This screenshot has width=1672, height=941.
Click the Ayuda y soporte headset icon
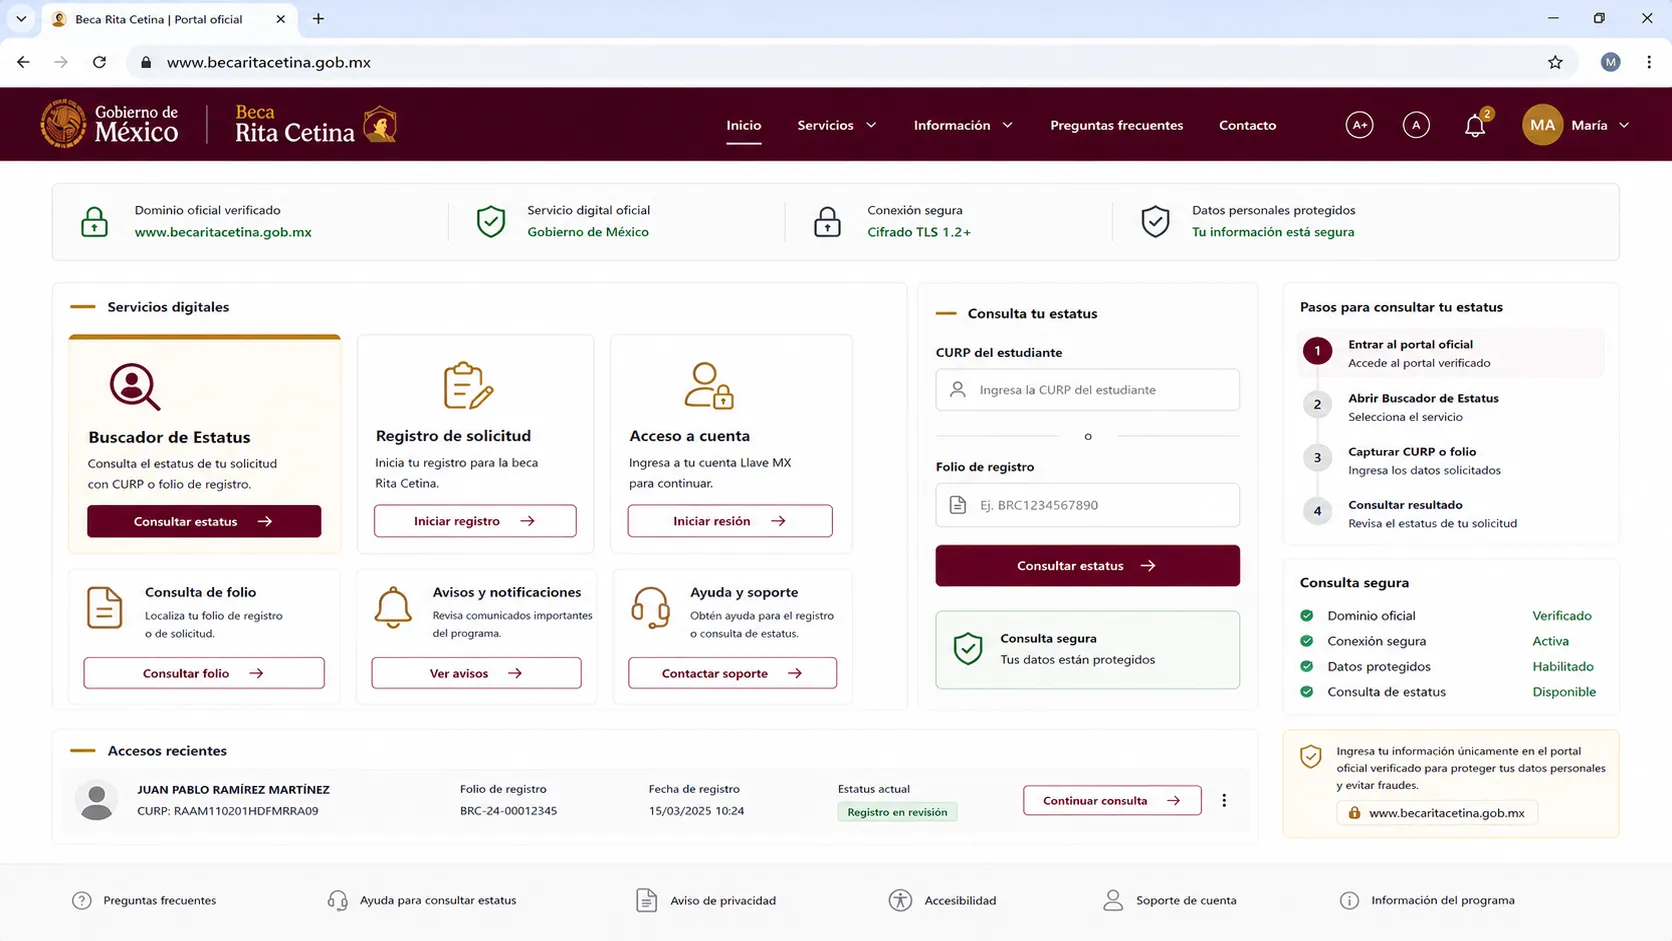[651, 608]
